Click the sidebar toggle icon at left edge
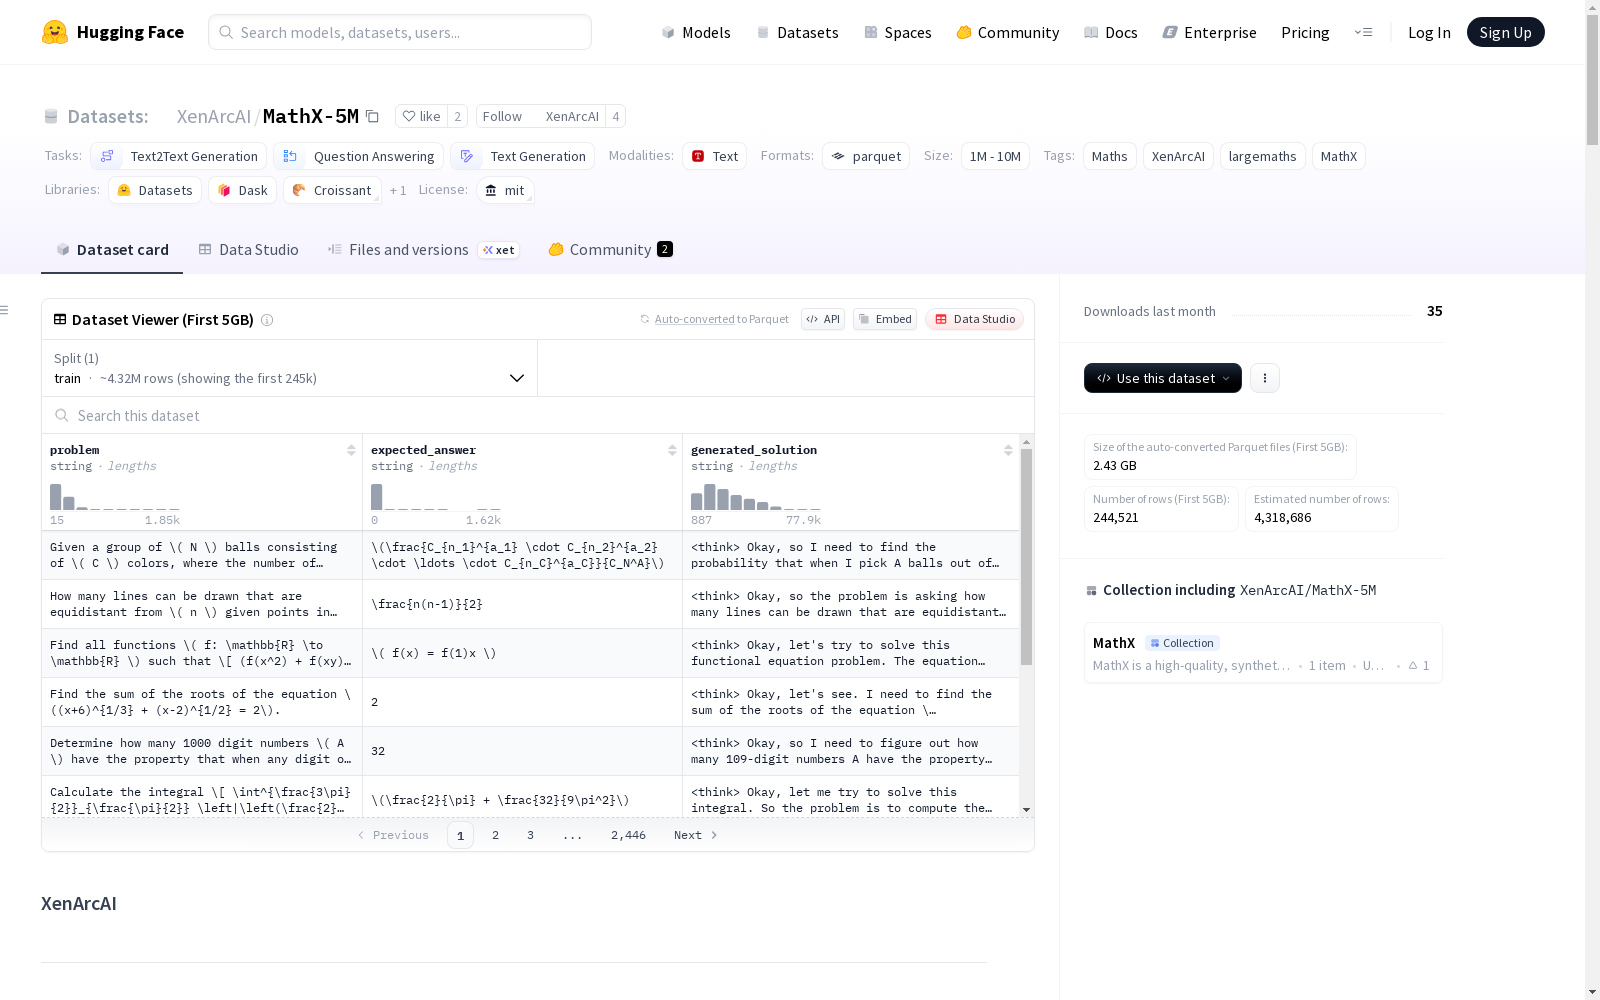Viewport: 1600px width, 1000px height. coord(5,310)
